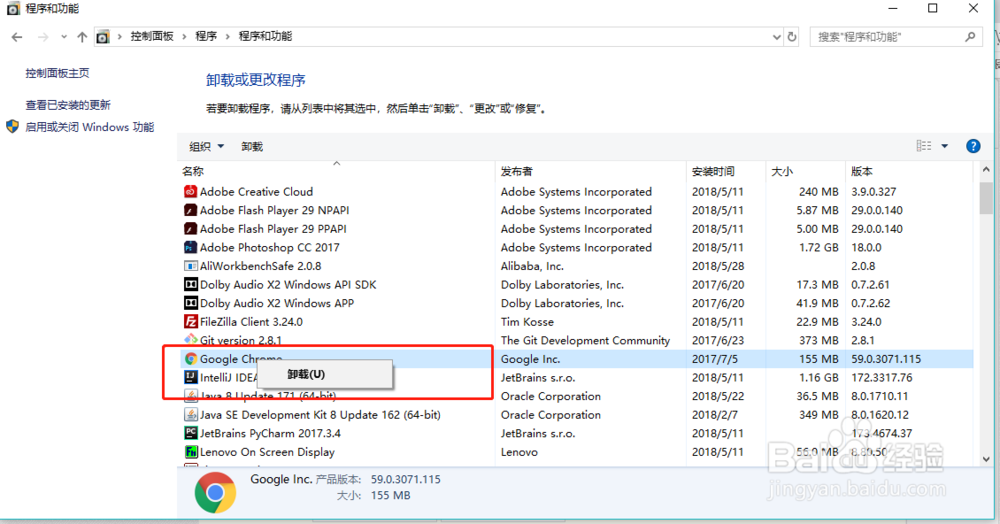Expand breadcrumb arrow after 程序

coord(228,37)
